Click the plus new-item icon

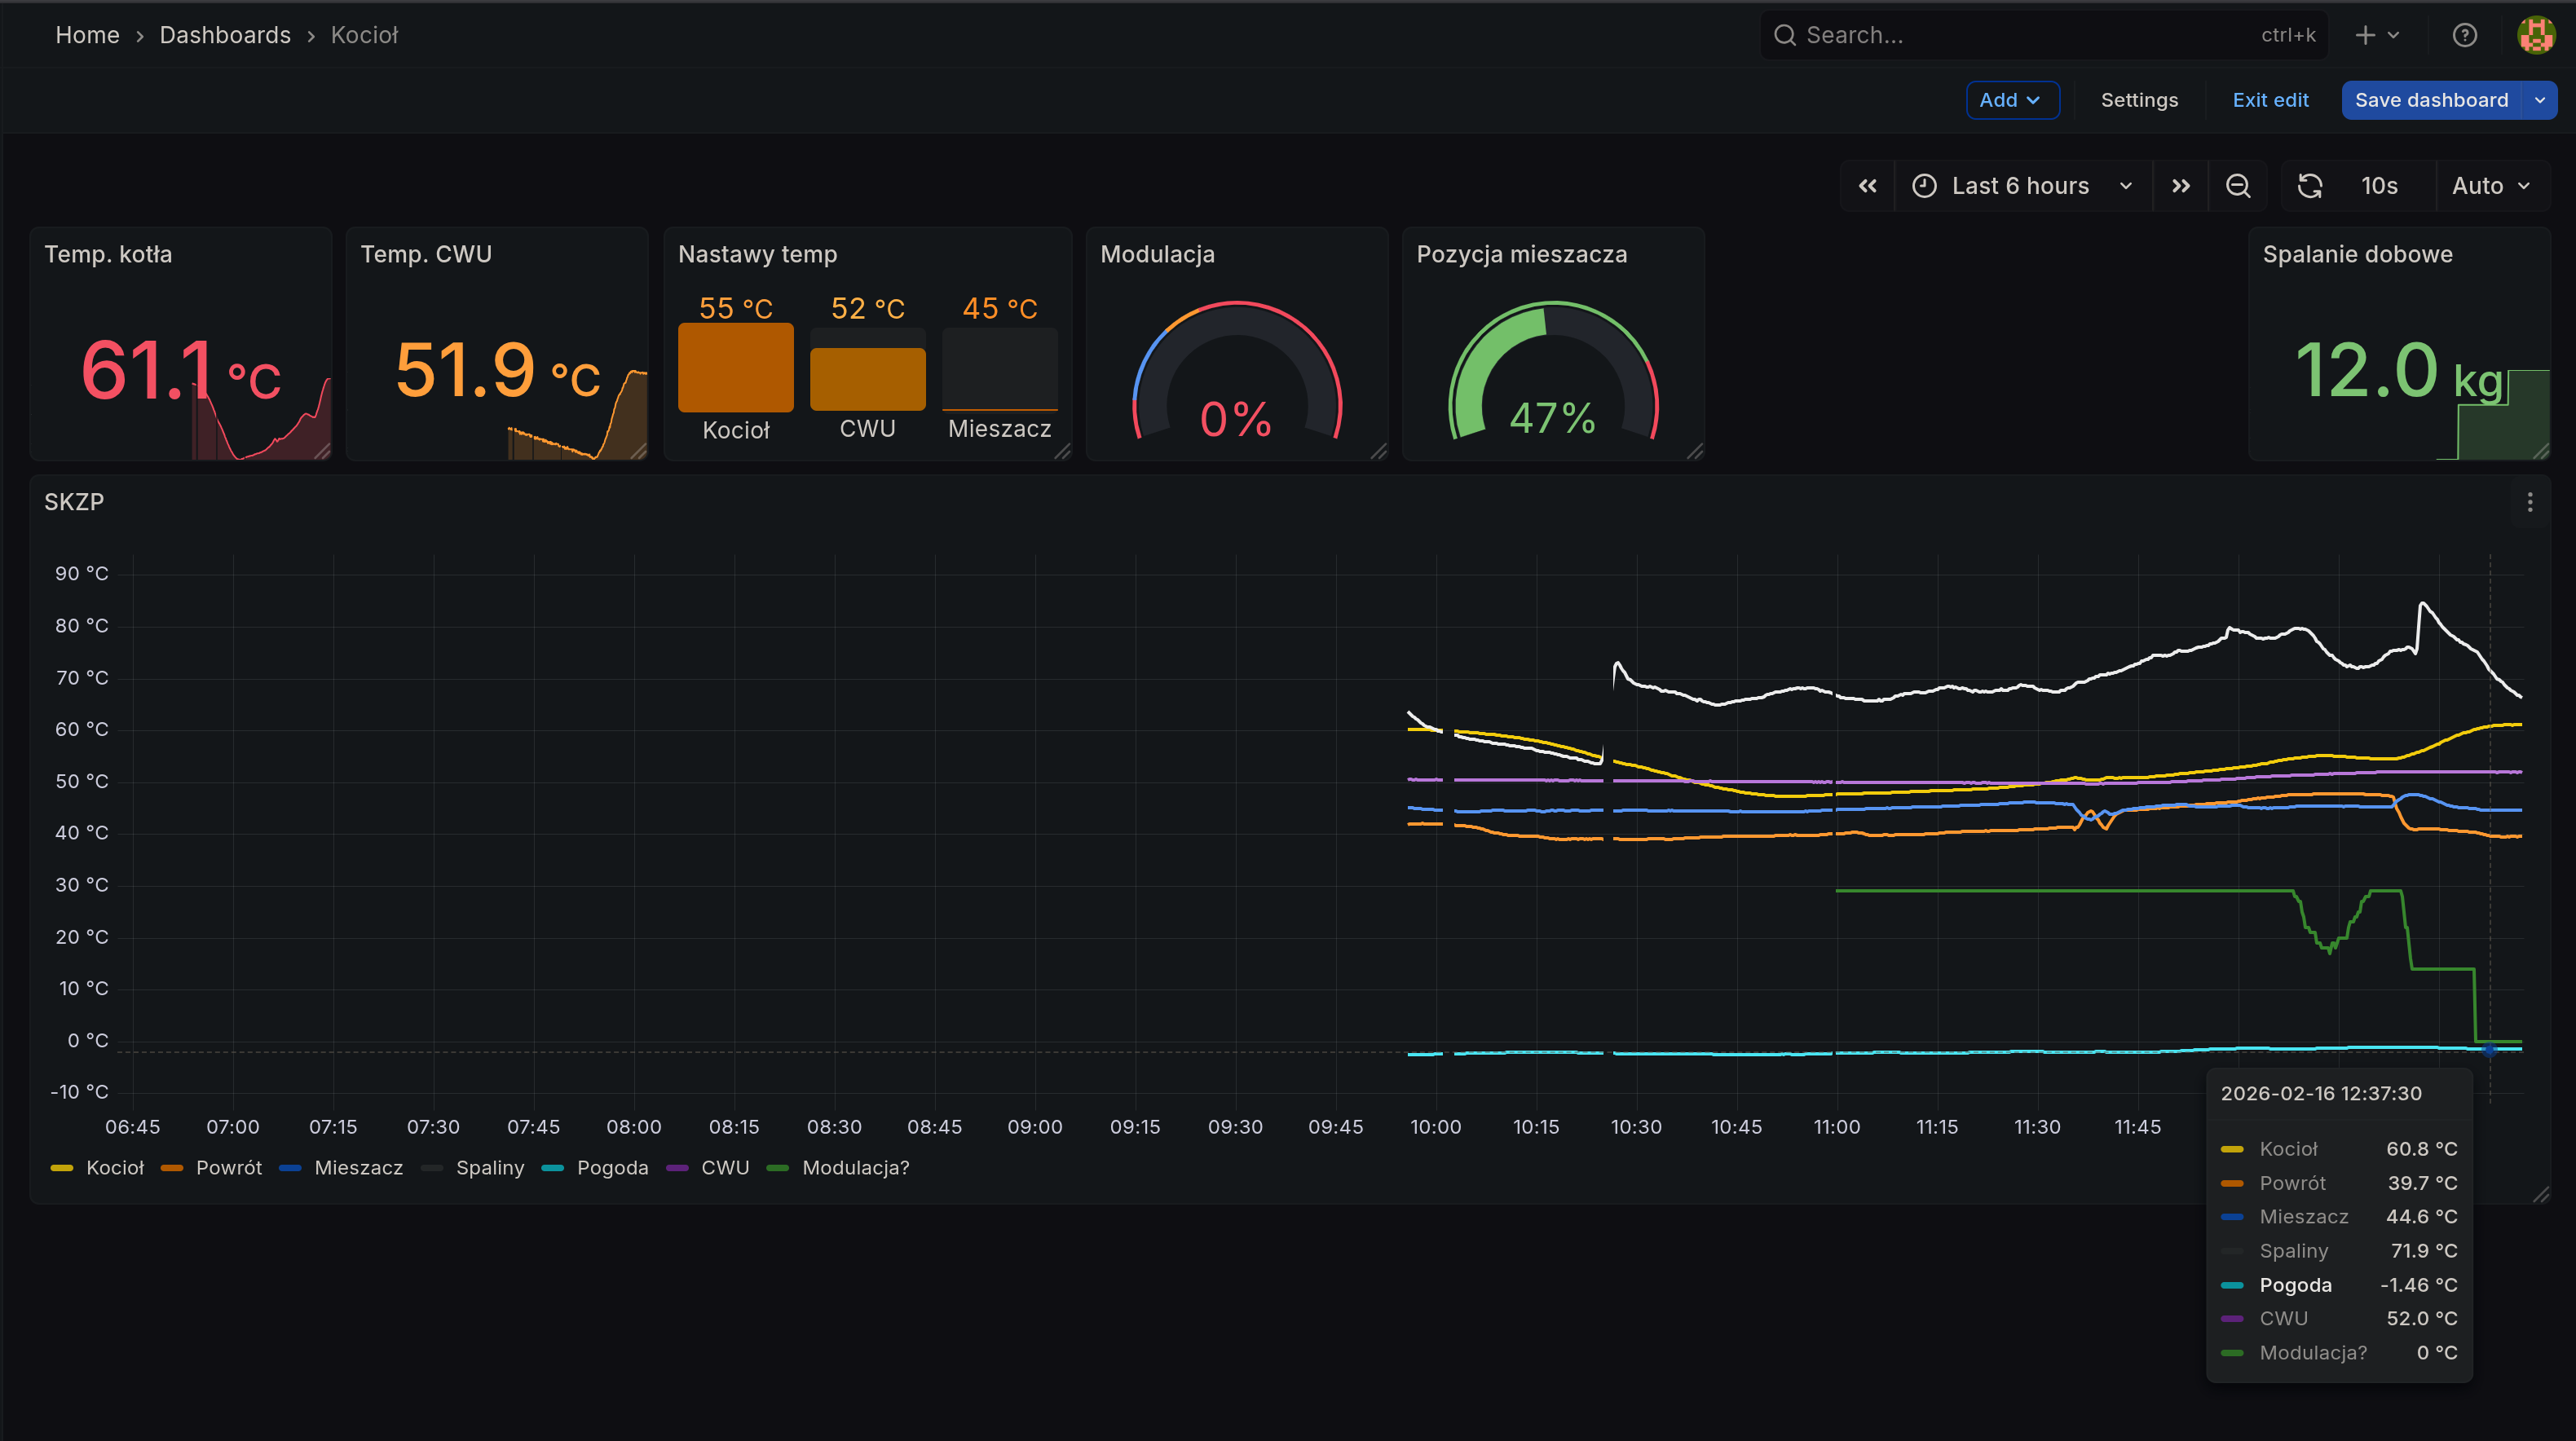tap(2365, 35)
